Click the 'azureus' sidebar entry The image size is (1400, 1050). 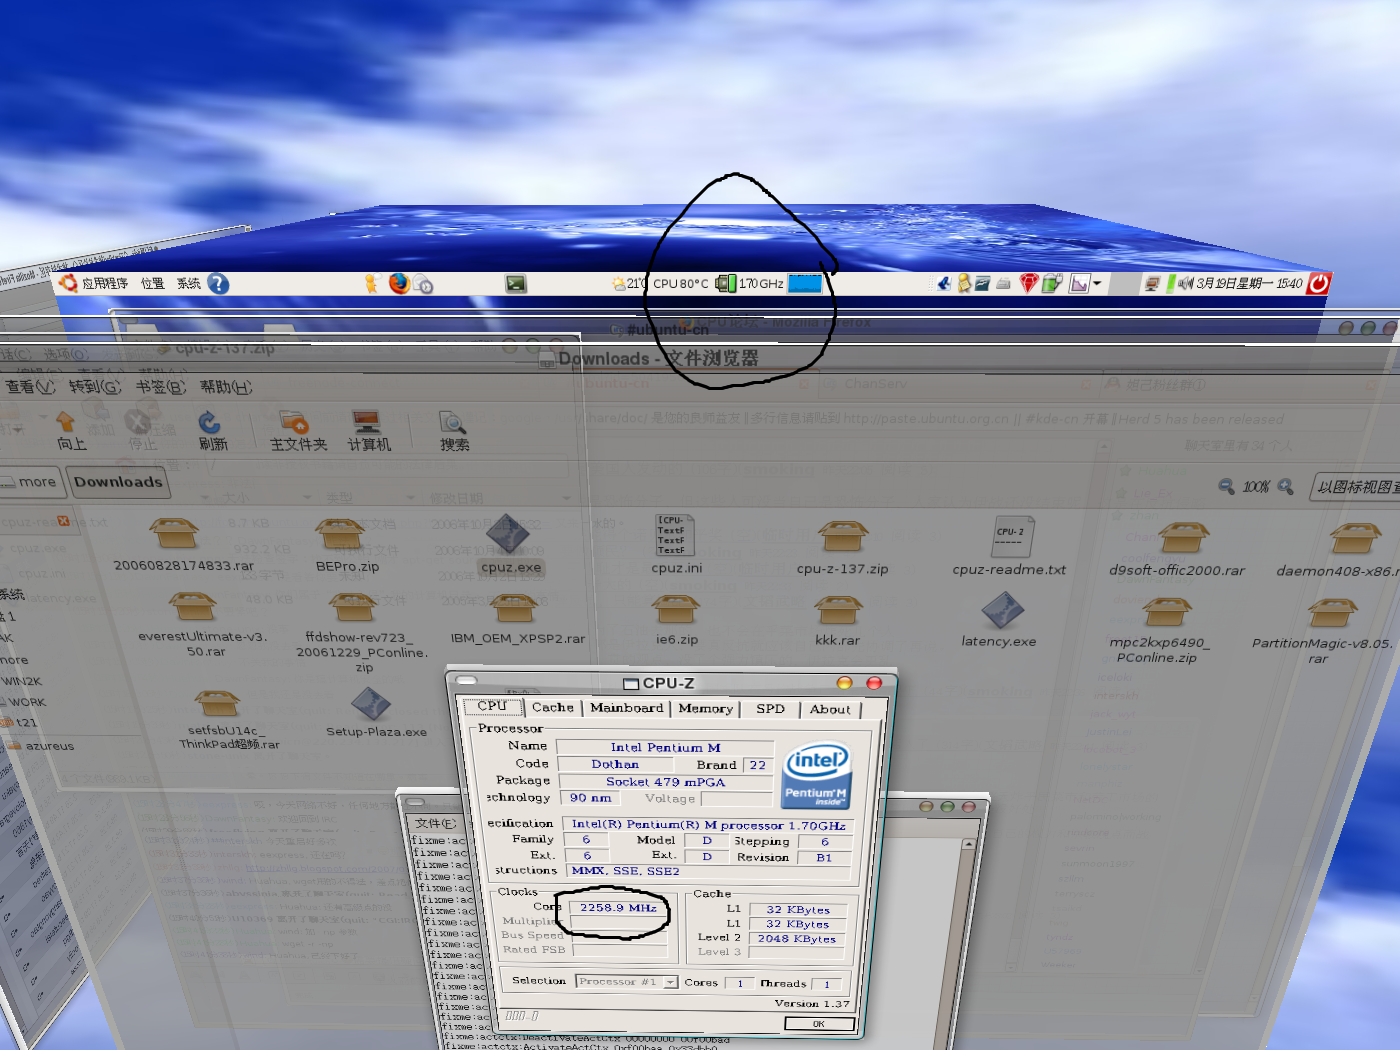click(42, 746)
